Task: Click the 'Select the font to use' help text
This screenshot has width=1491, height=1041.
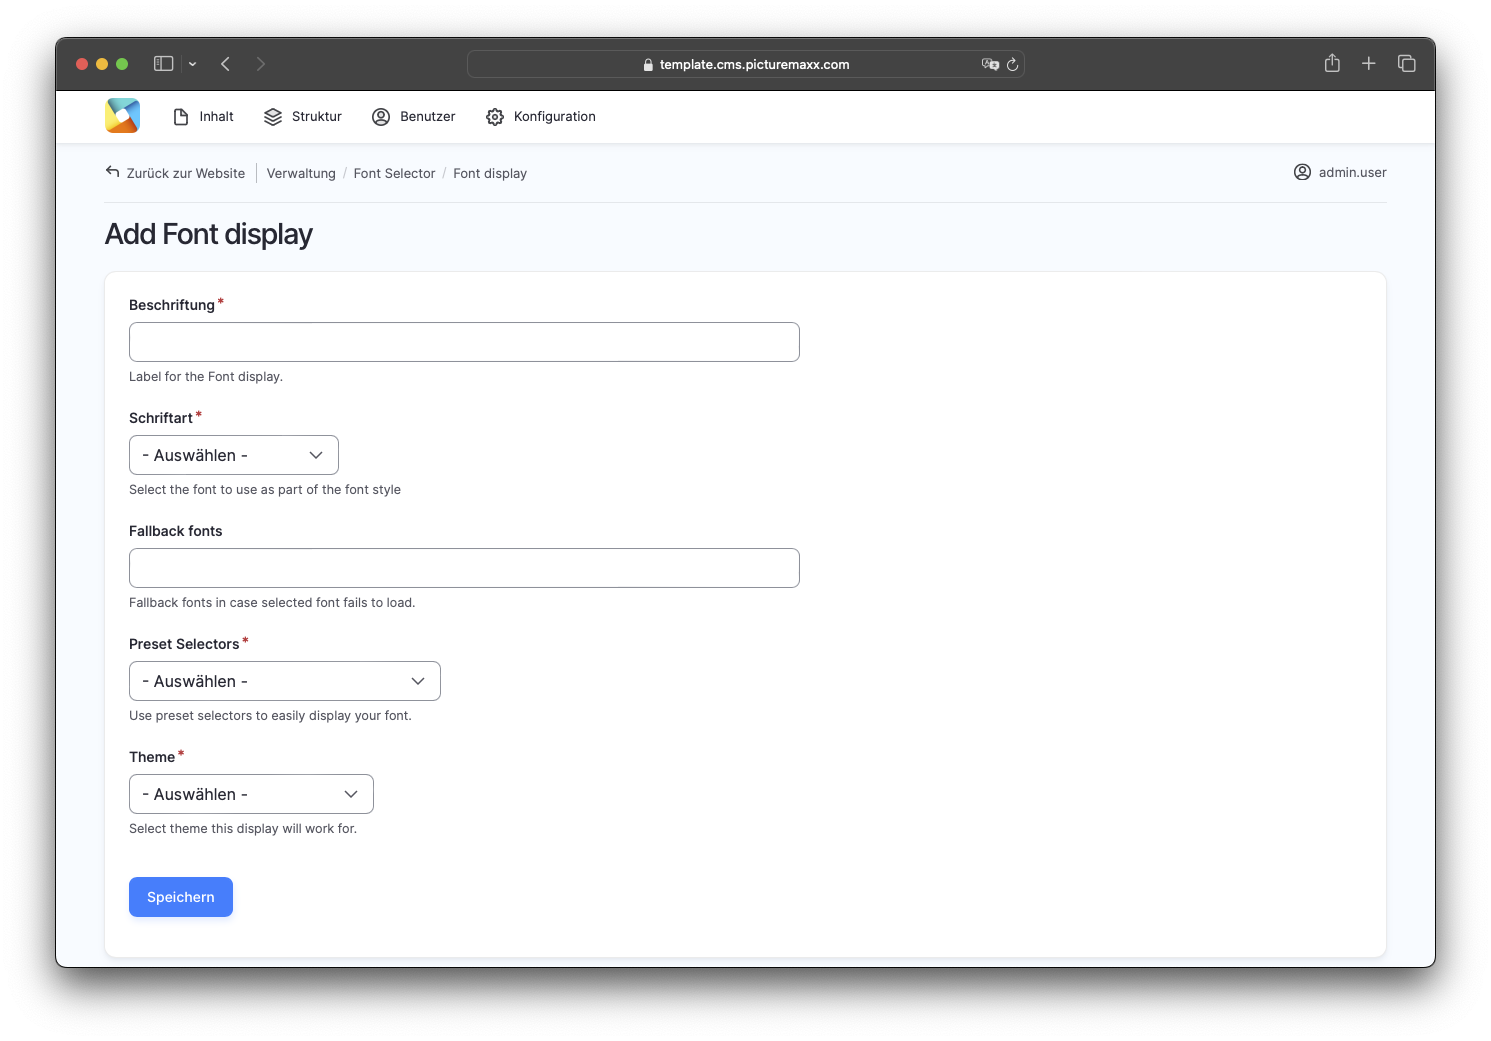Action: click(265, 490)
